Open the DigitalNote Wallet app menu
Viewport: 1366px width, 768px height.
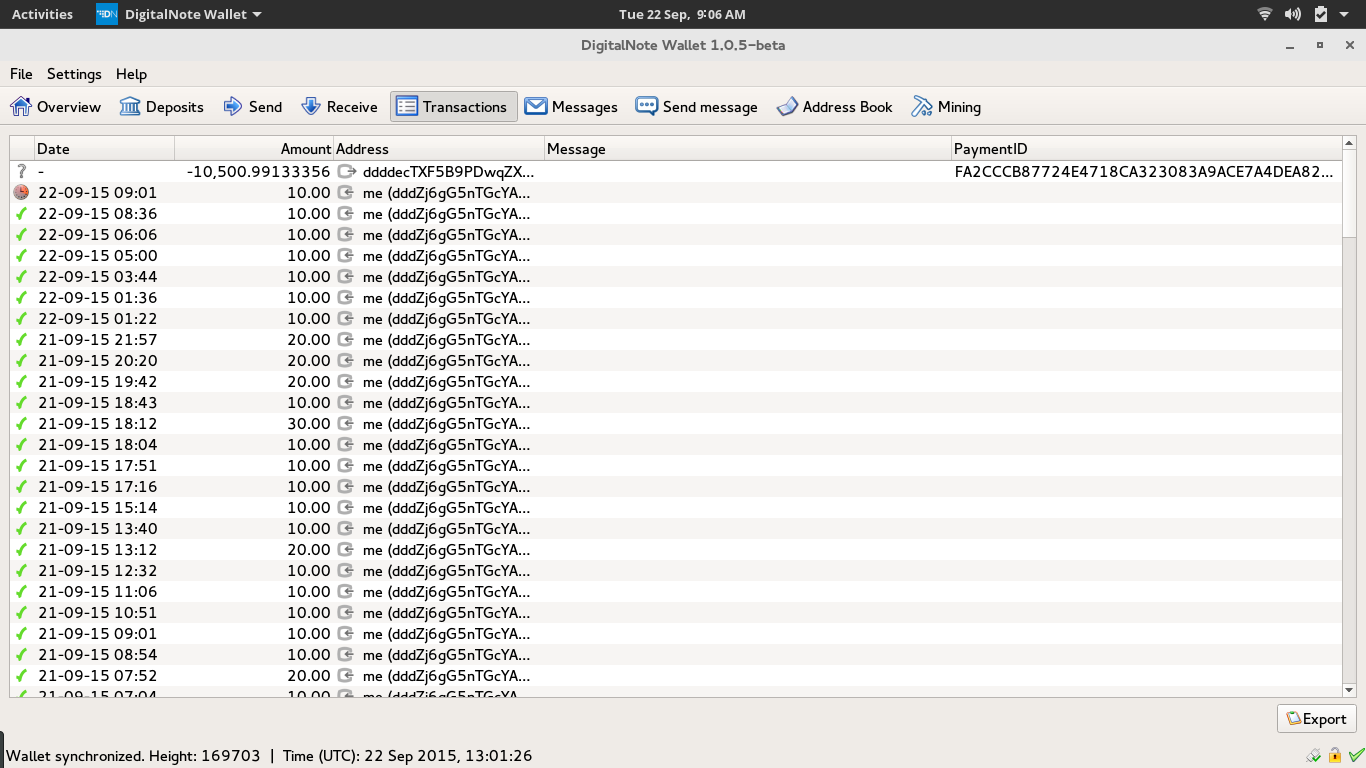180,14
